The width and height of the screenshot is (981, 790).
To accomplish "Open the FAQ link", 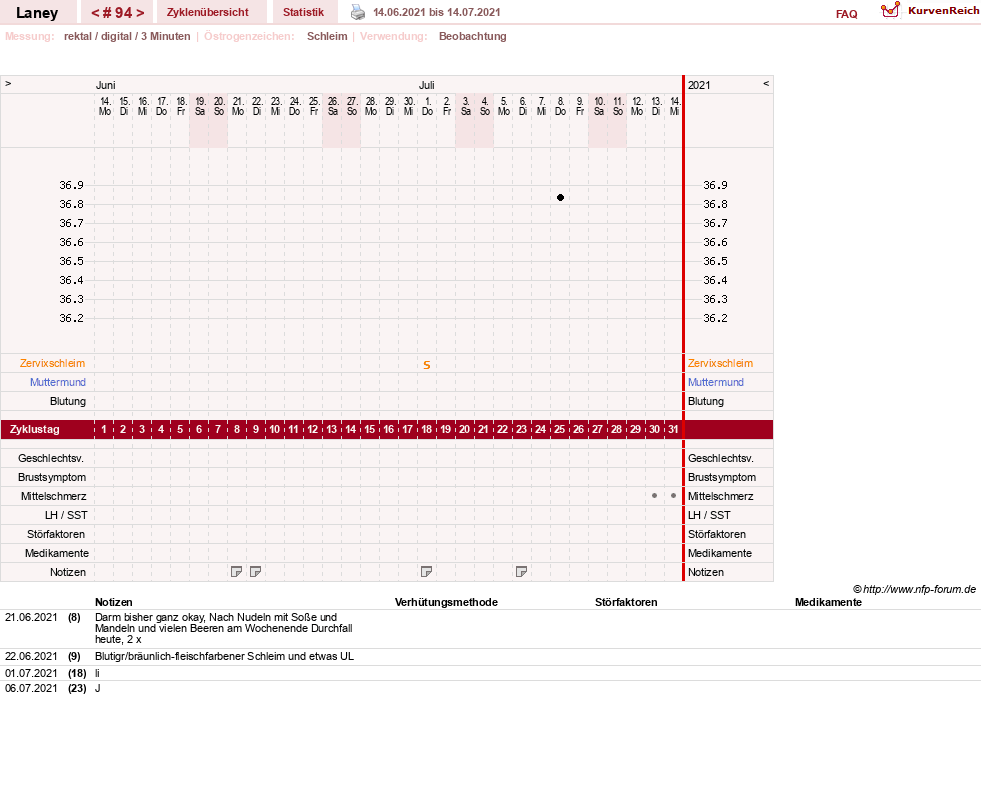I will [x=846, y=14].
